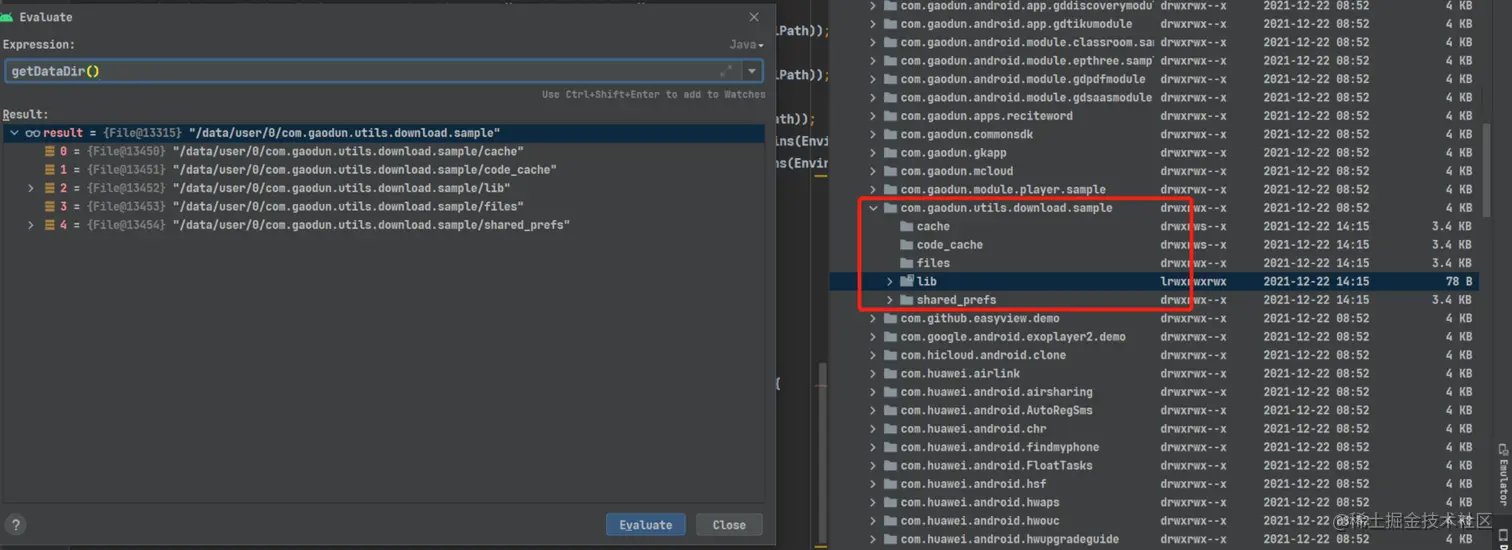Select result row 1 ending in /code_cache

tap(384, 170)
